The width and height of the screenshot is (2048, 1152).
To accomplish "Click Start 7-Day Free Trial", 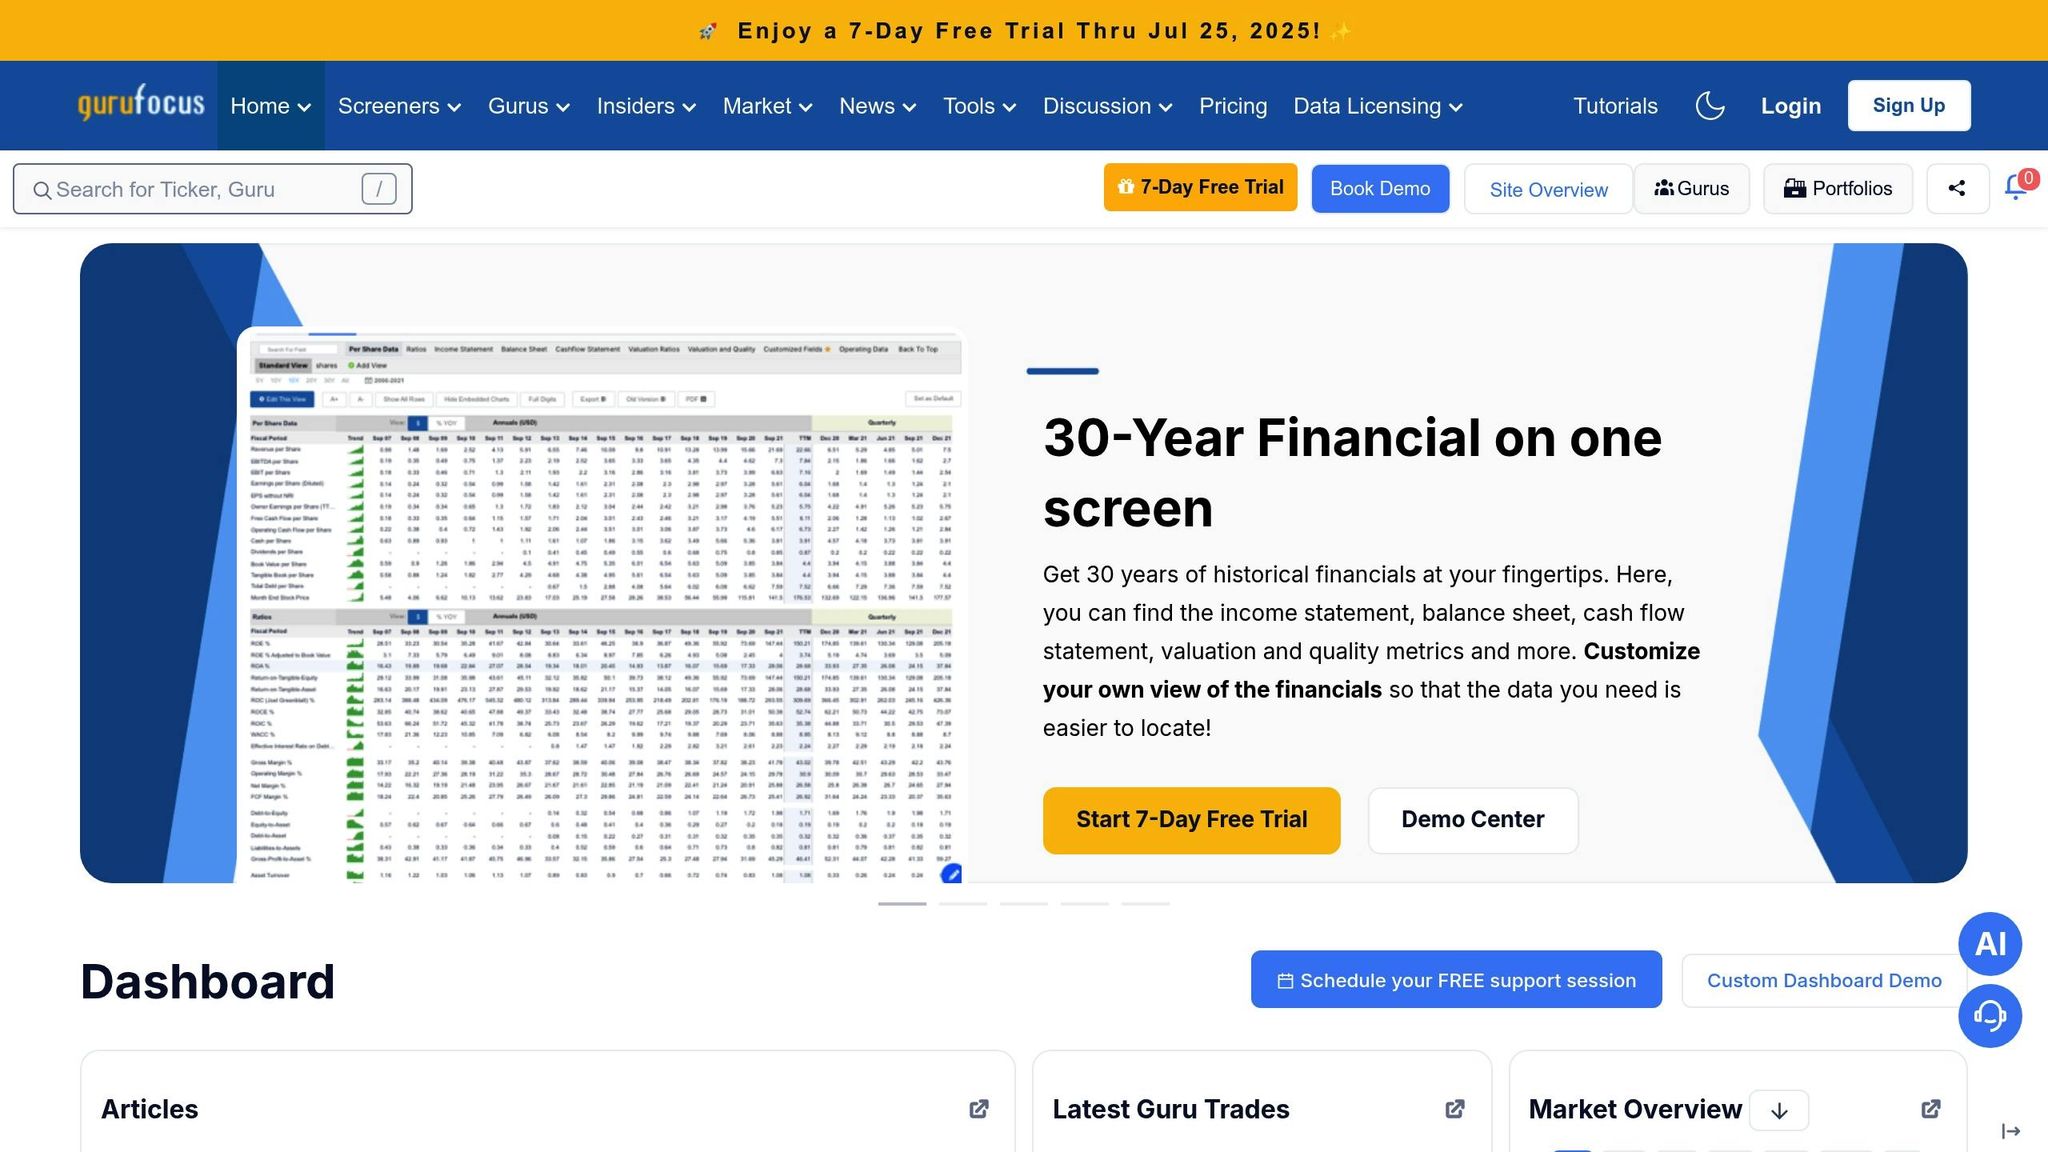I will 1191,820.
